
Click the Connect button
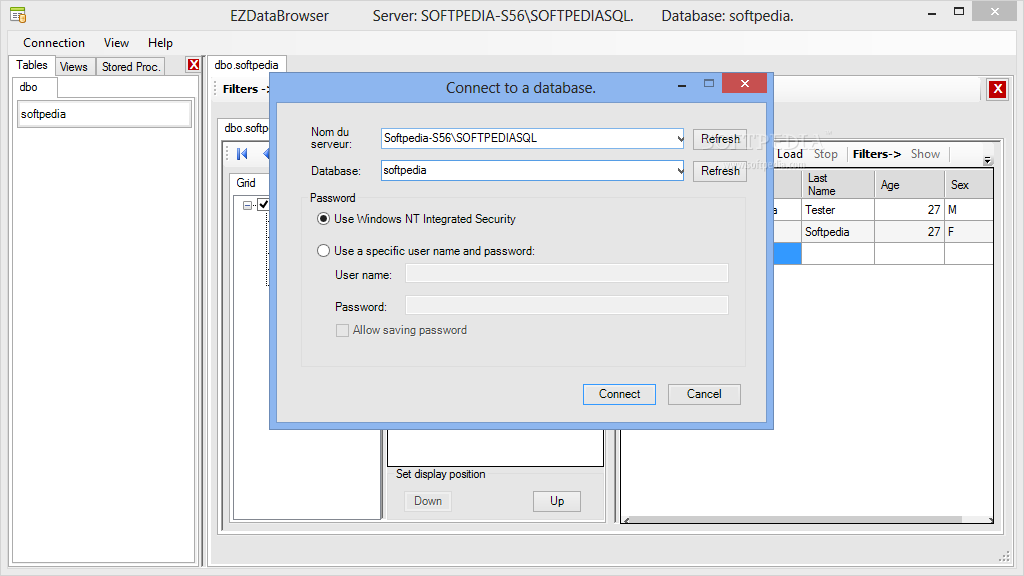[x=619, y=394]
